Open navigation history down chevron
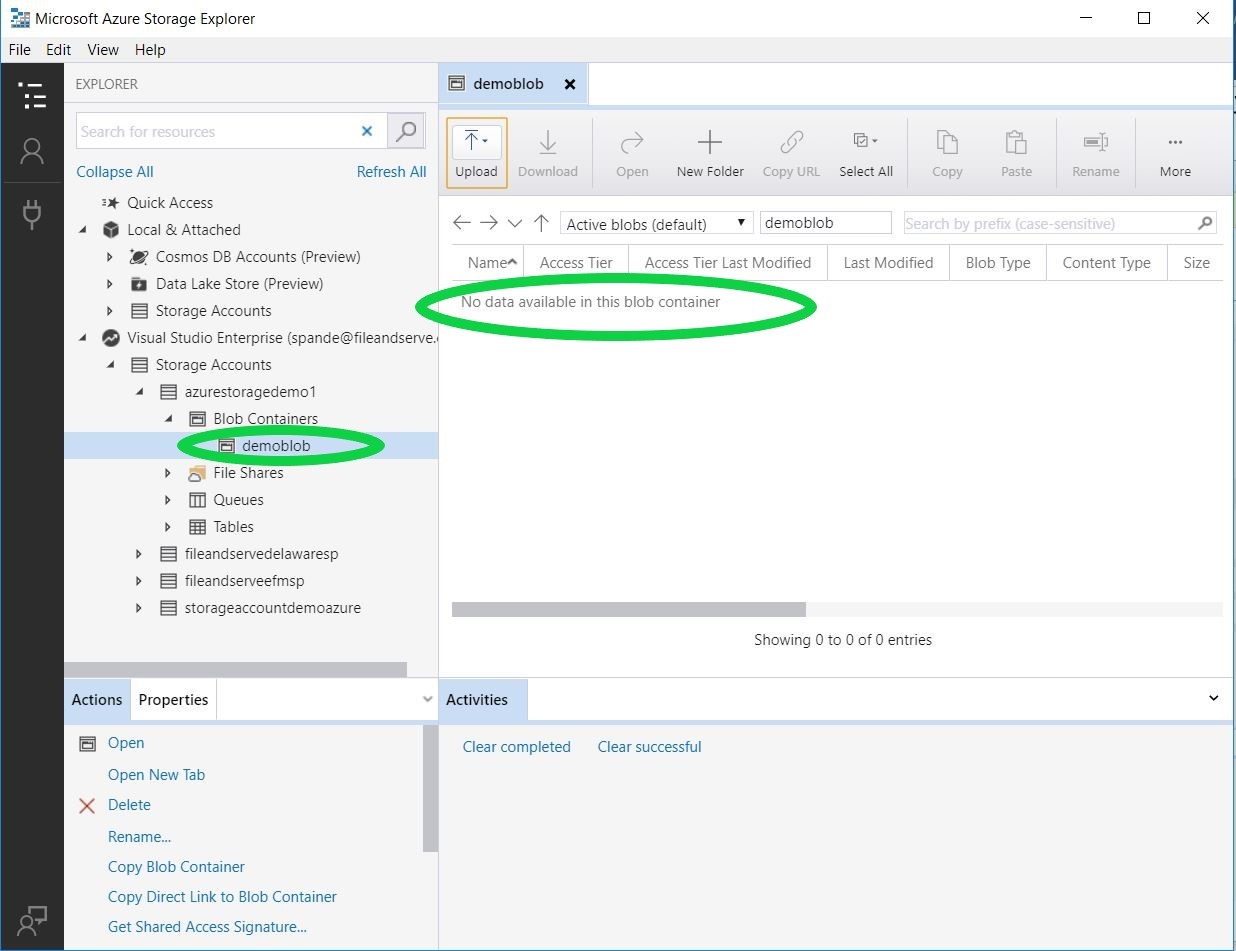1236x951 pixels. pos(515,223)
